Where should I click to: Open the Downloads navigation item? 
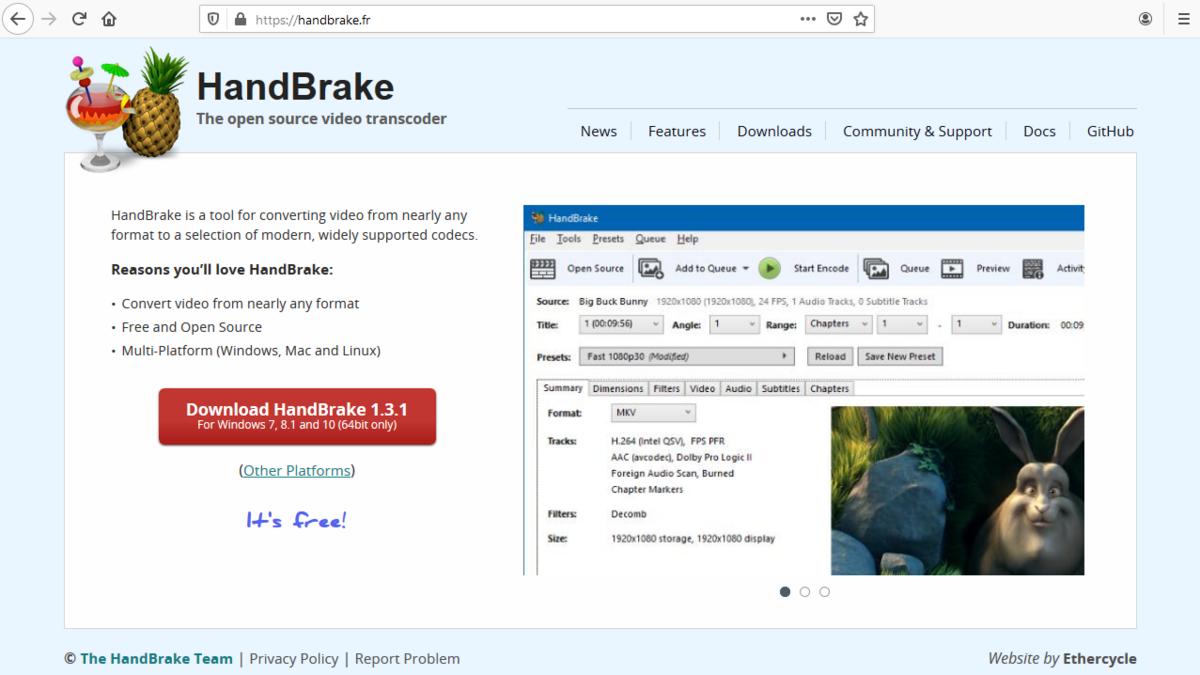pos(774,131)
